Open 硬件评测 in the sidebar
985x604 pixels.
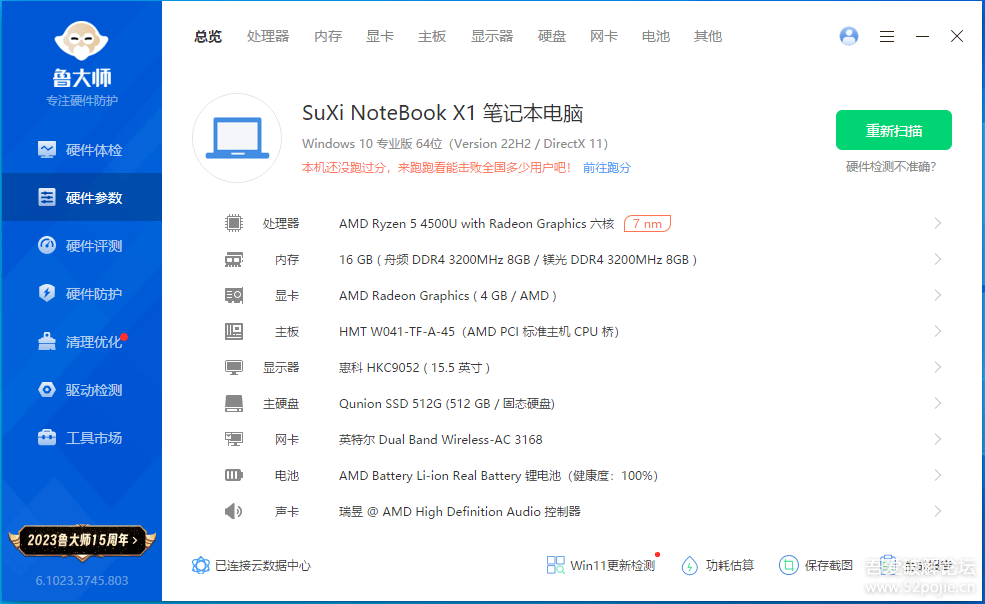81,246
